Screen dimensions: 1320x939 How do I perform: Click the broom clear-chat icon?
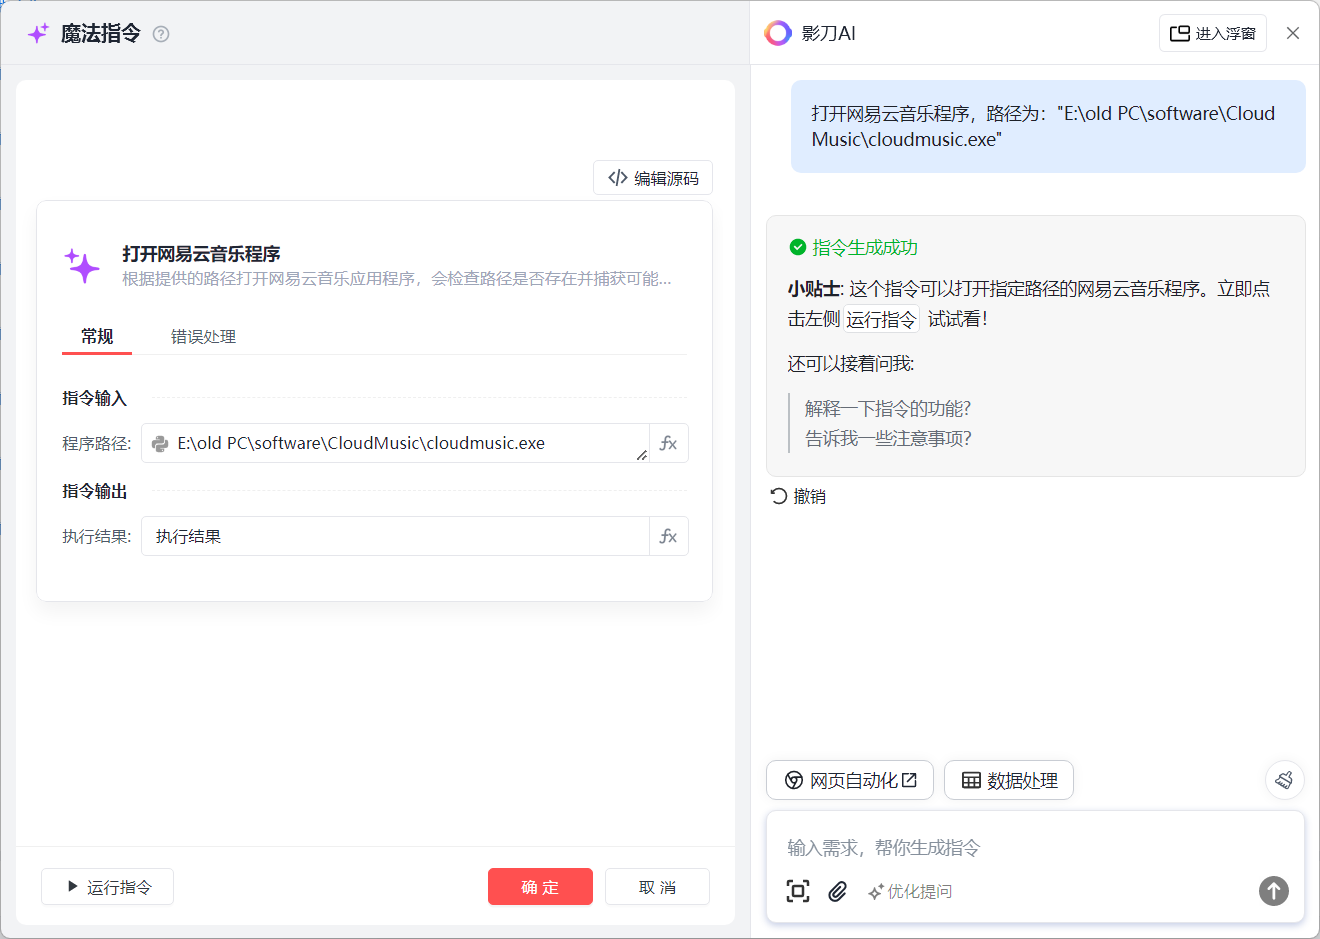pyautogui.click(x=1285, y=780)
